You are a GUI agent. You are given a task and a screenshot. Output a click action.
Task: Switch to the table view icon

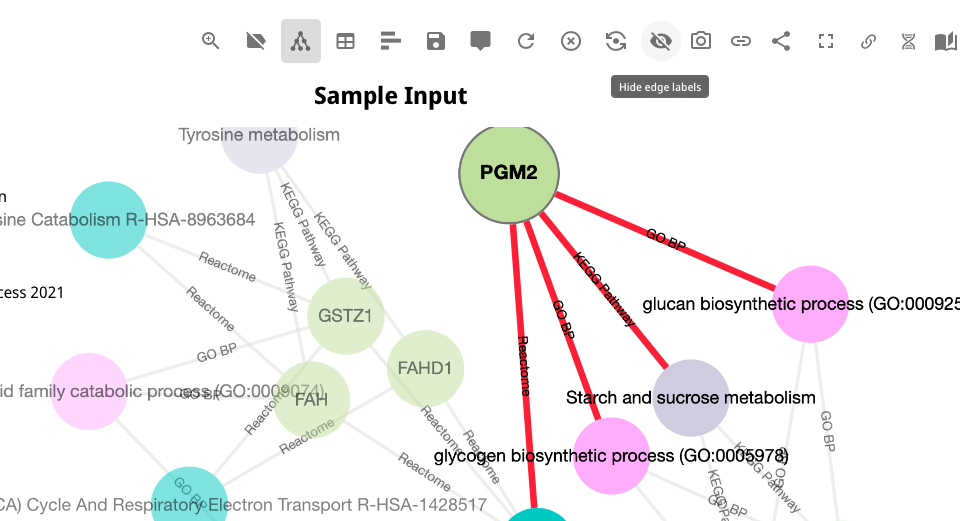pyautogui.click(x=345, y=41)
